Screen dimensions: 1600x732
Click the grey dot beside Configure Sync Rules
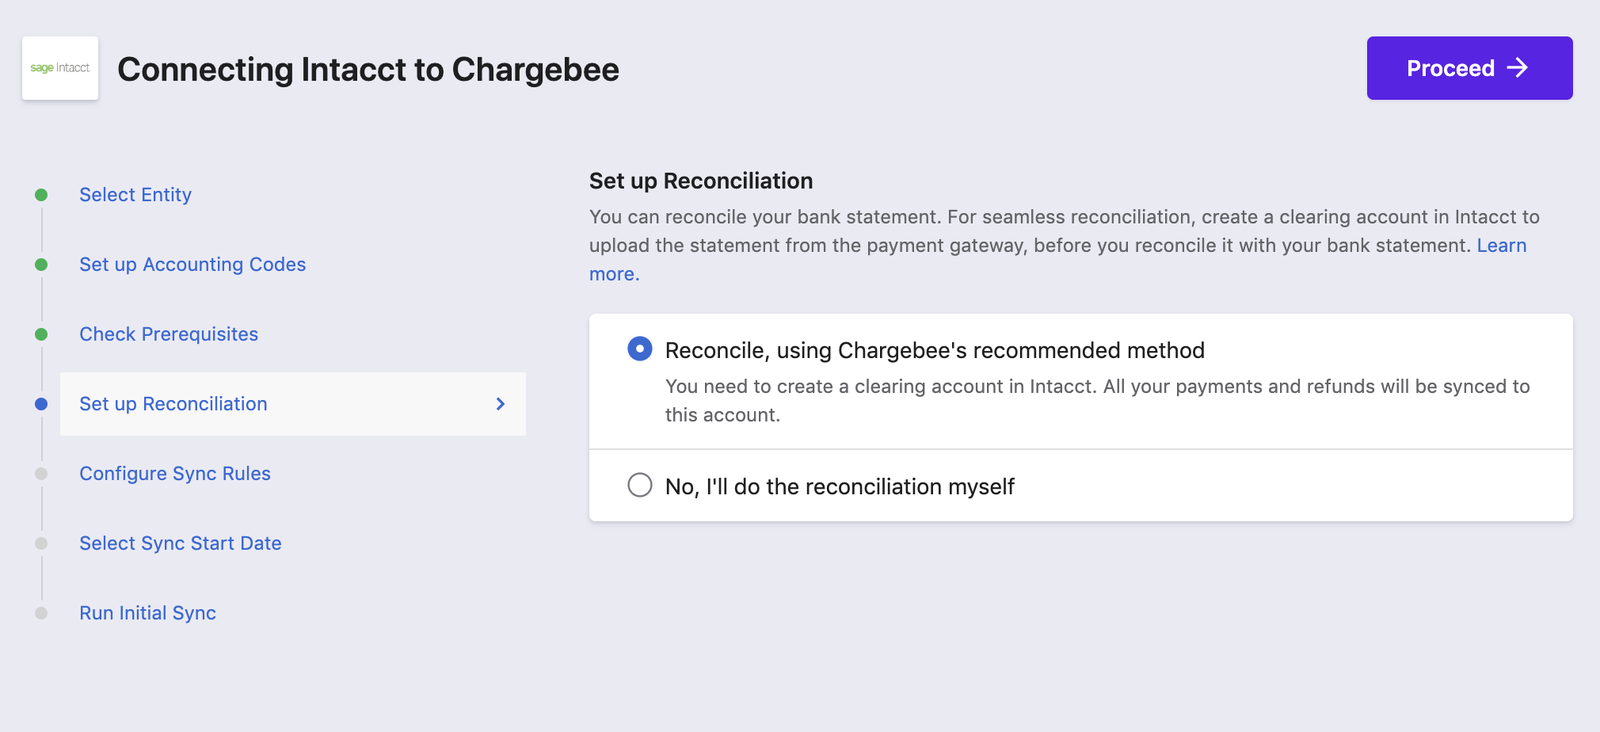tap(41, 474)
